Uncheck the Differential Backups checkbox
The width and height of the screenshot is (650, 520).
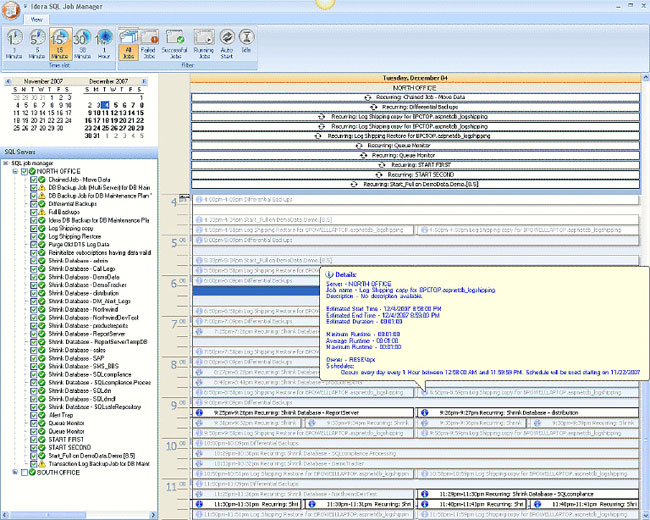point(34,204)
